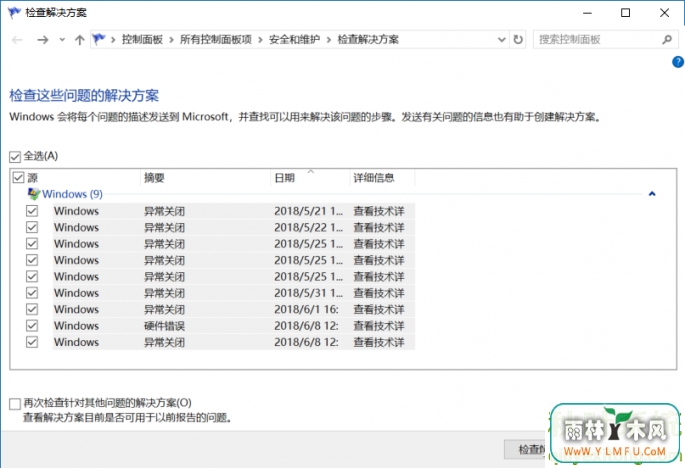Sort by the 日期 column header
This screenshot has height=468, width=685.
tap(284, 178)
